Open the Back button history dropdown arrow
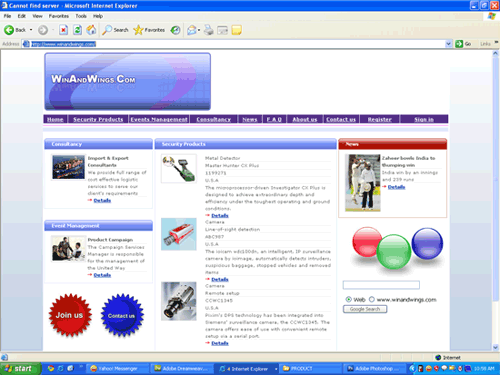This screenshot has width=500, height=375. [x=31, y=30]
